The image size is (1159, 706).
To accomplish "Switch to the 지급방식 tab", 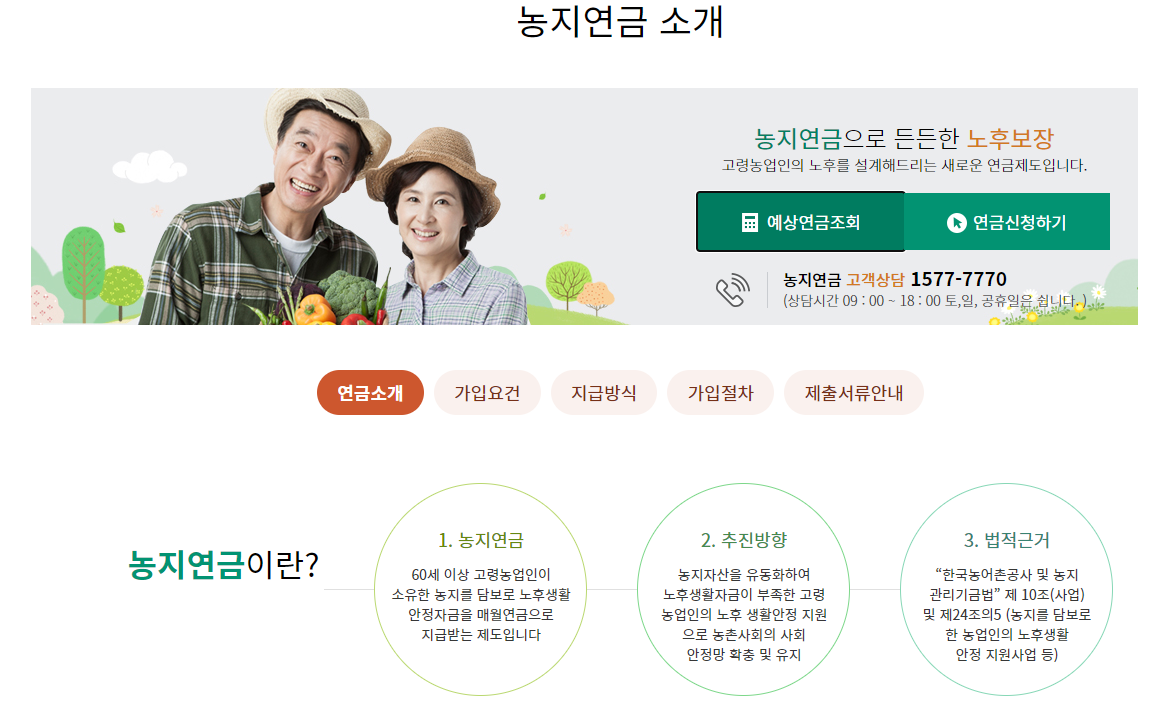I will [x=604, y=393].
